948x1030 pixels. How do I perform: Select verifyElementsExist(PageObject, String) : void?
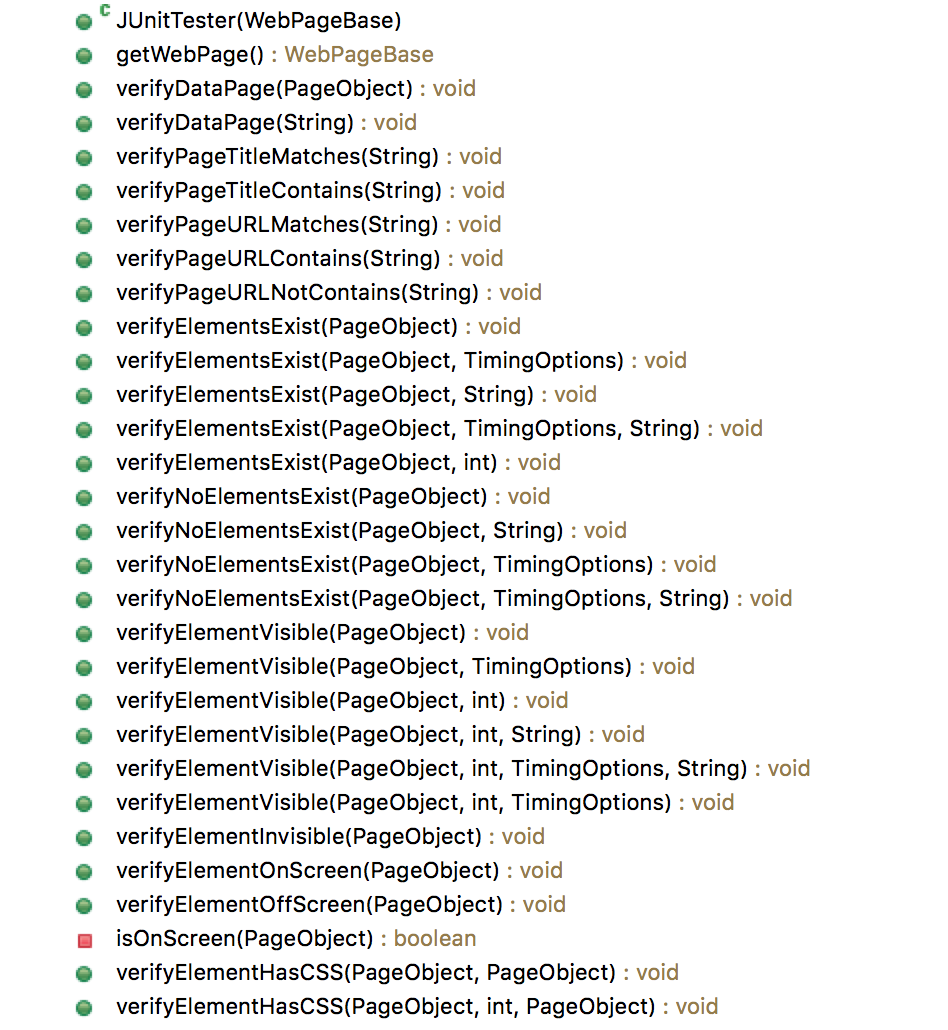click(x=357, y=395)
